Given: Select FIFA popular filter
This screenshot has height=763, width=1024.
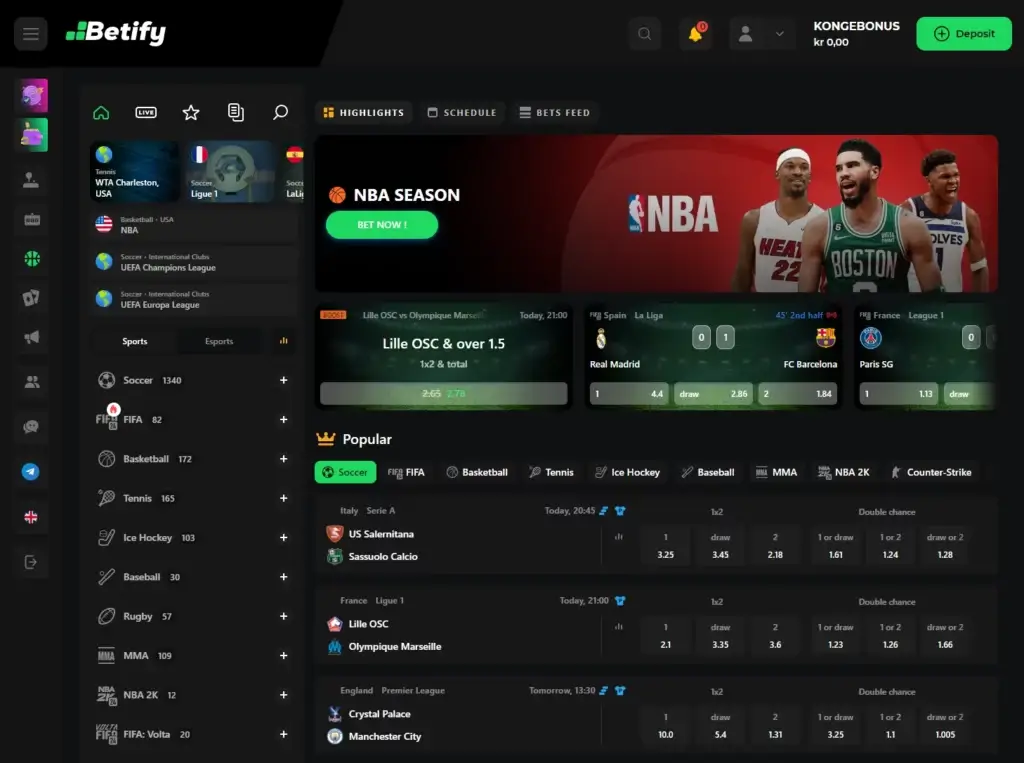Looking at the screenshot, I should (x=406, y=472).
